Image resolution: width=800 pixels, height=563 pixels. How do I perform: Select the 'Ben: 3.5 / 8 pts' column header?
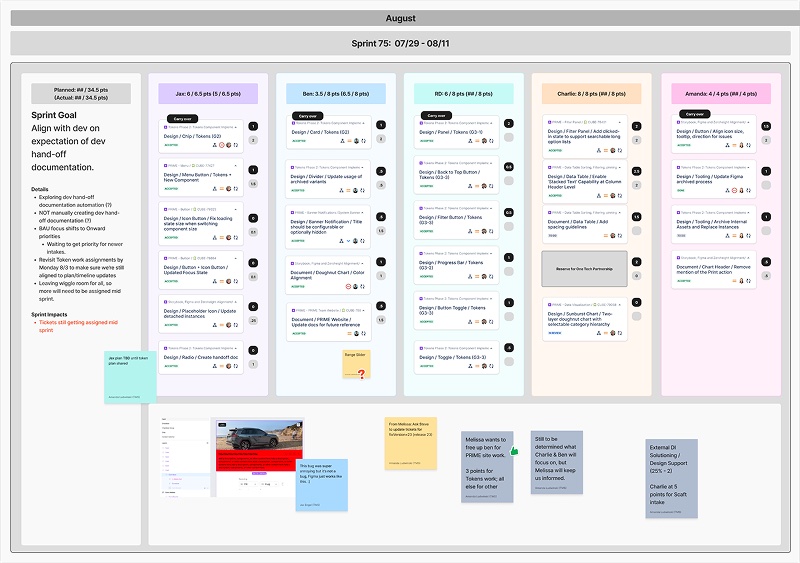click(336, 94)
